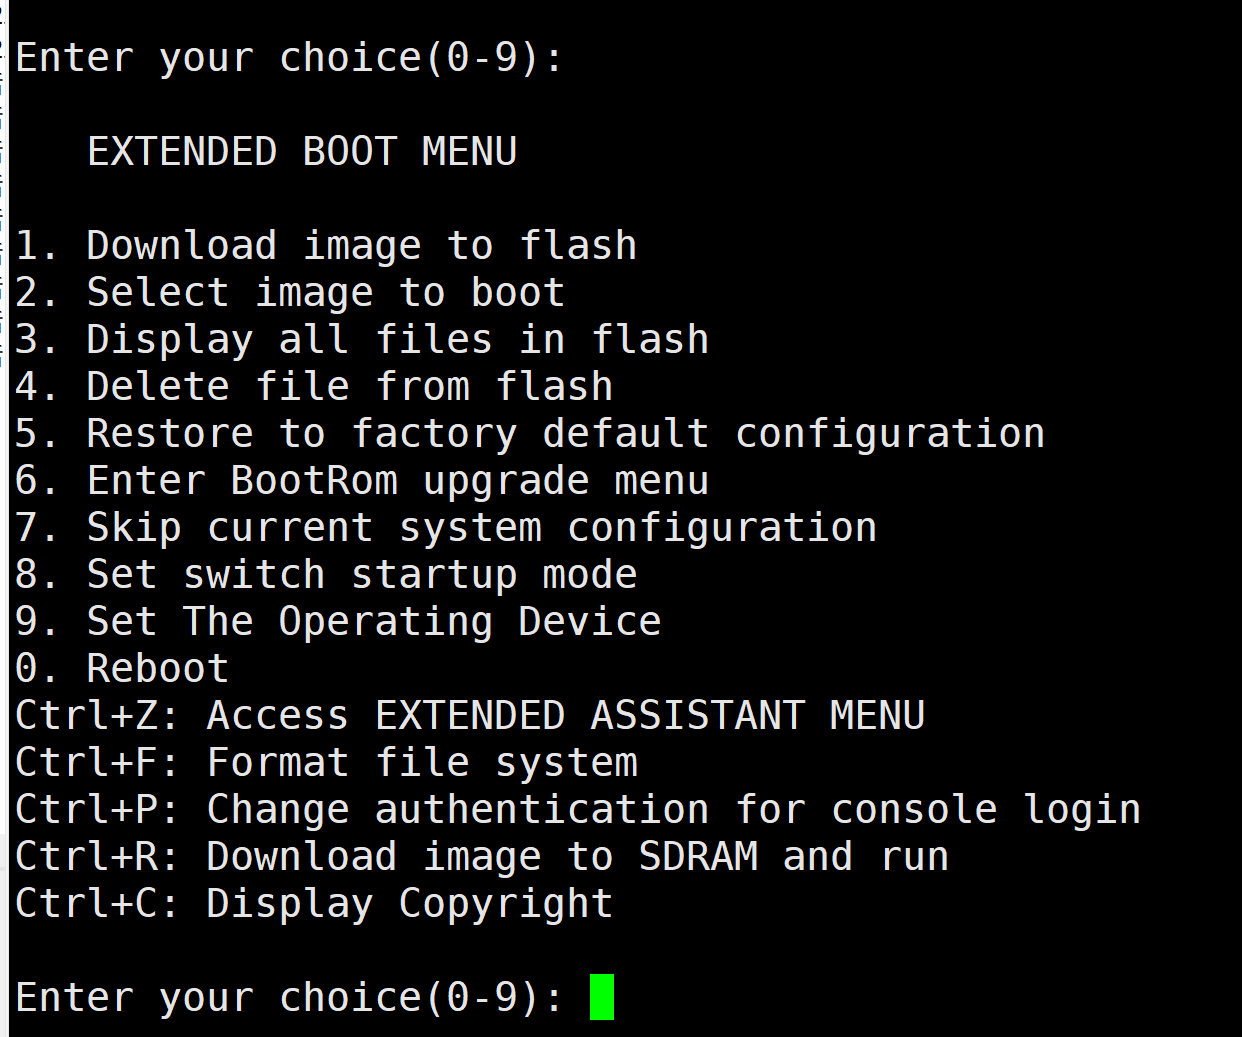1242x1037 pixels.
Task: Click Skip current system configuration line
Action: coord(446,528)
